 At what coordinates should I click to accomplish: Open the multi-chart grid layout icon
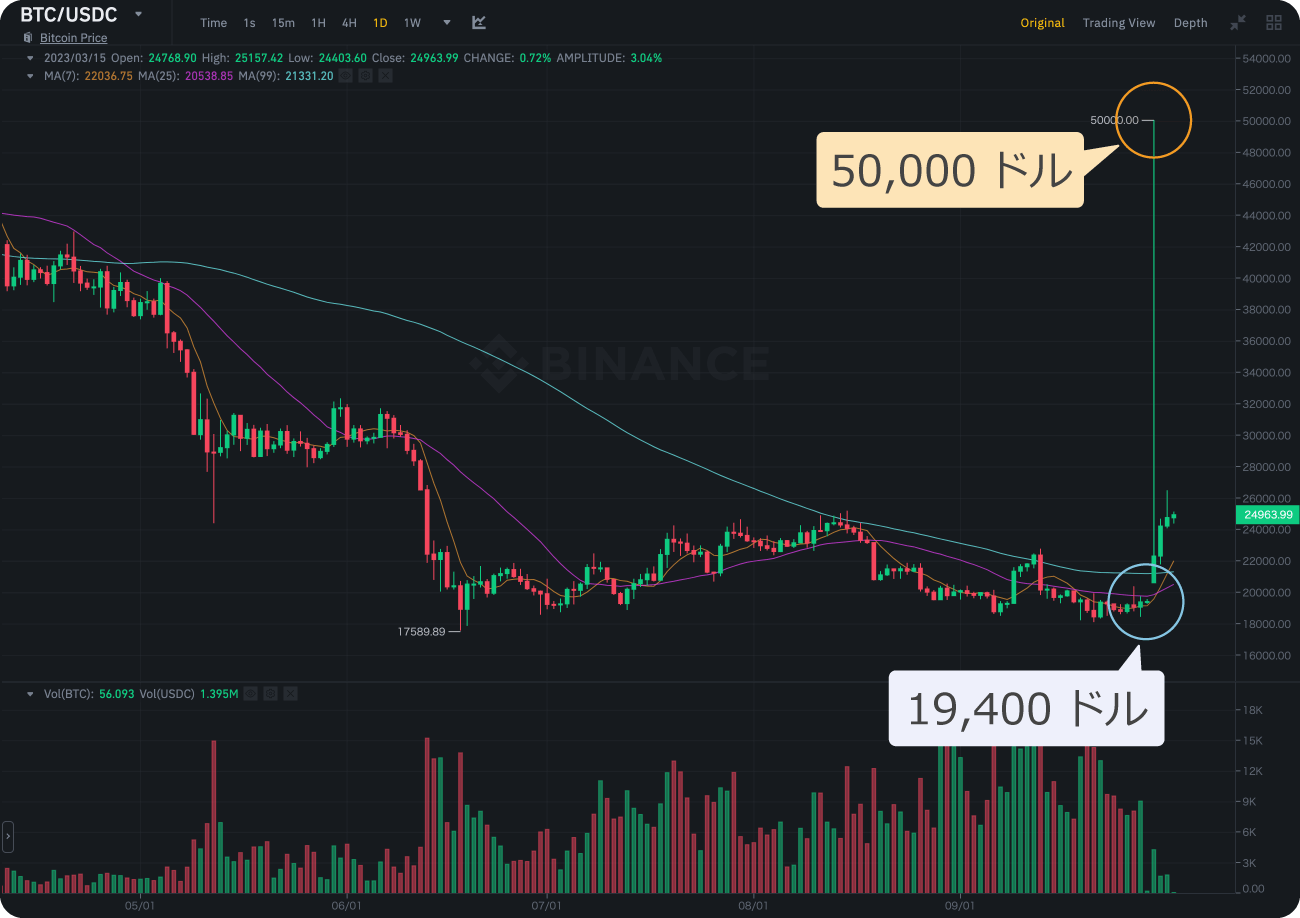click(x=1274, y=22)
